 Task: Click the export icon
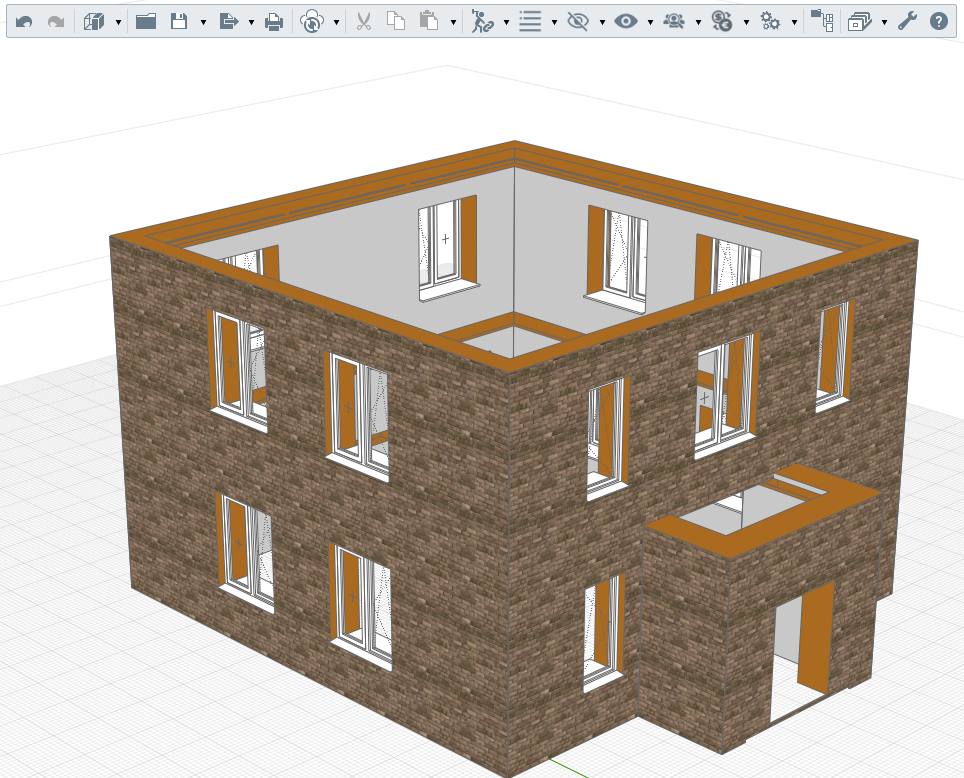tap(228, 22)
